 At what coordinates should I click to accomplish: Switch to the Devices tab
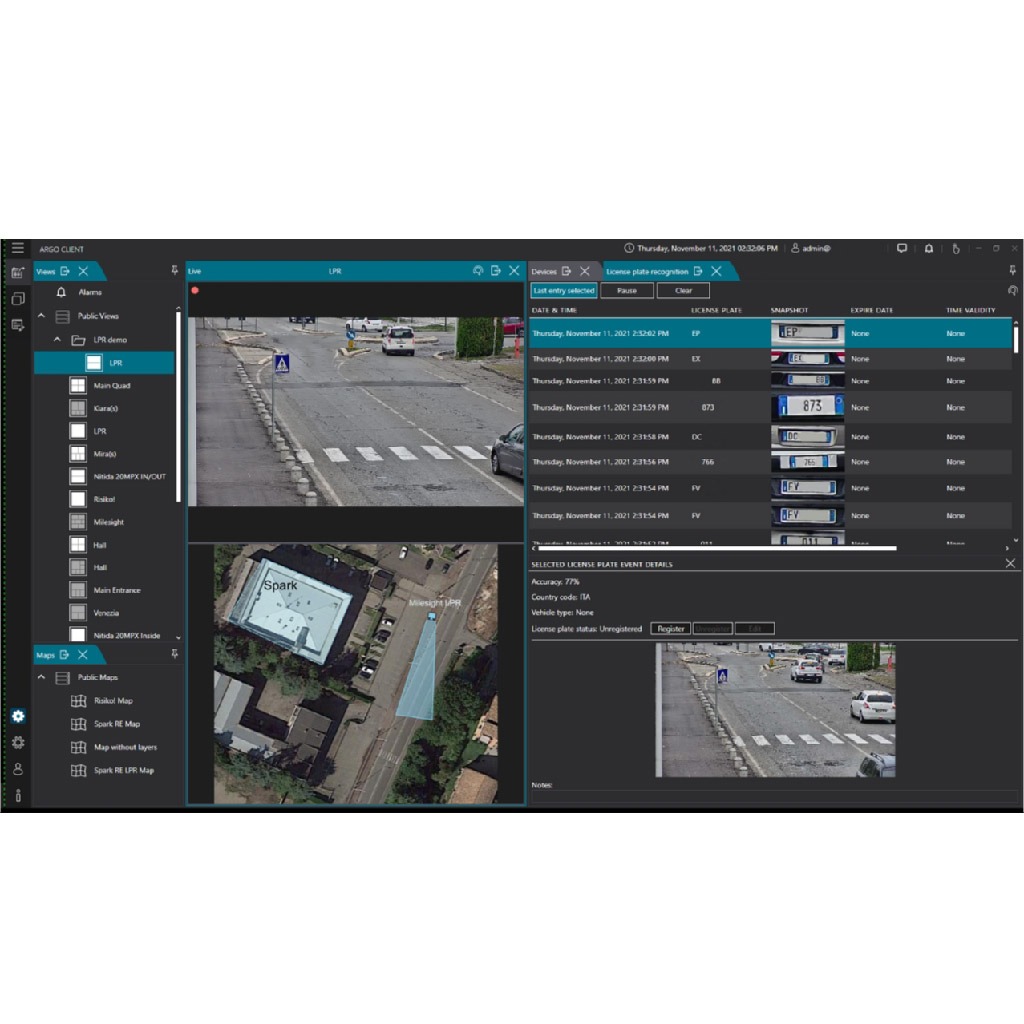pos(544,271)
